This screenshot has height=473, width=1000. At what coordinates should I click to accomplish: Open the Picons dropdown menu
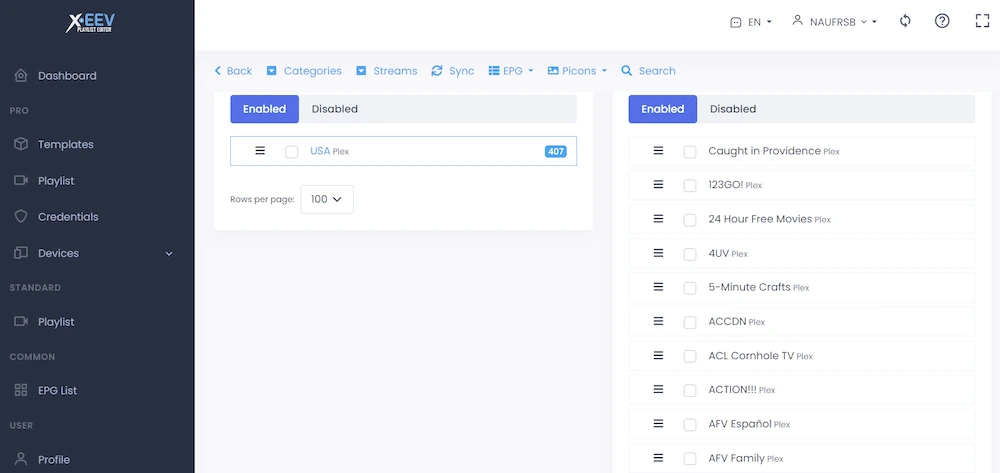pos(577,71)
